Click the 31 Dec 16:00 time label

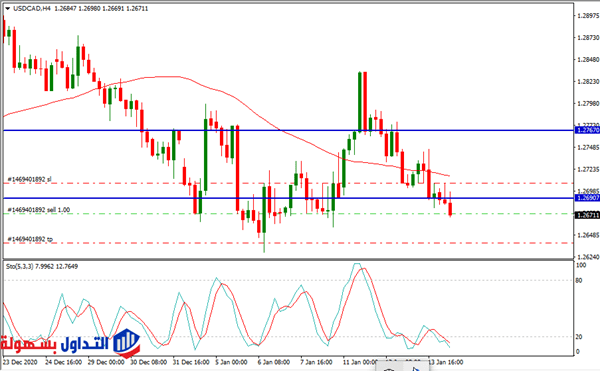[x=191, y=362]
